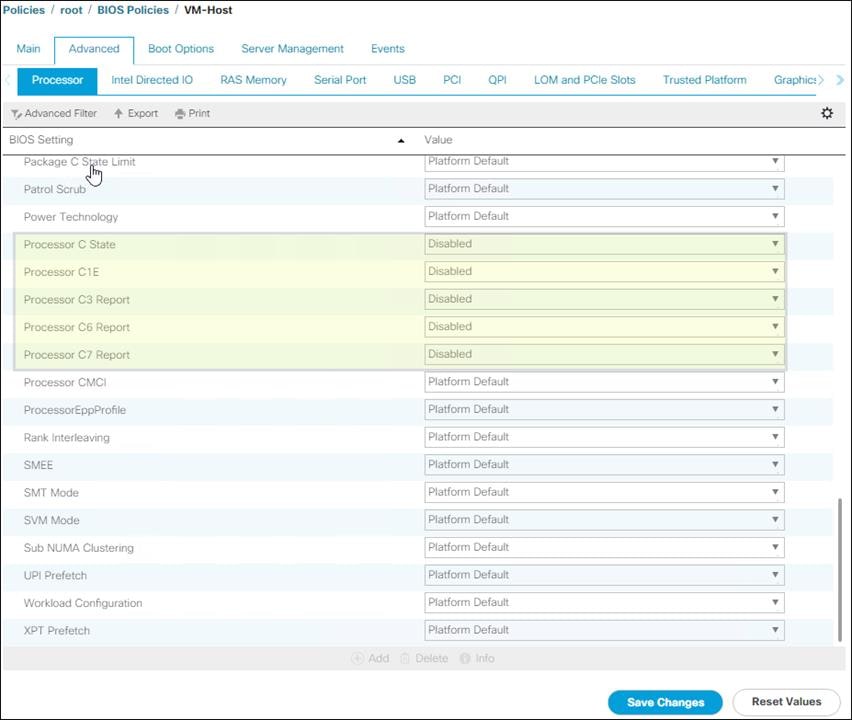
Task: Open the RAS Memory sub-tab
Action: click(253, 80)
